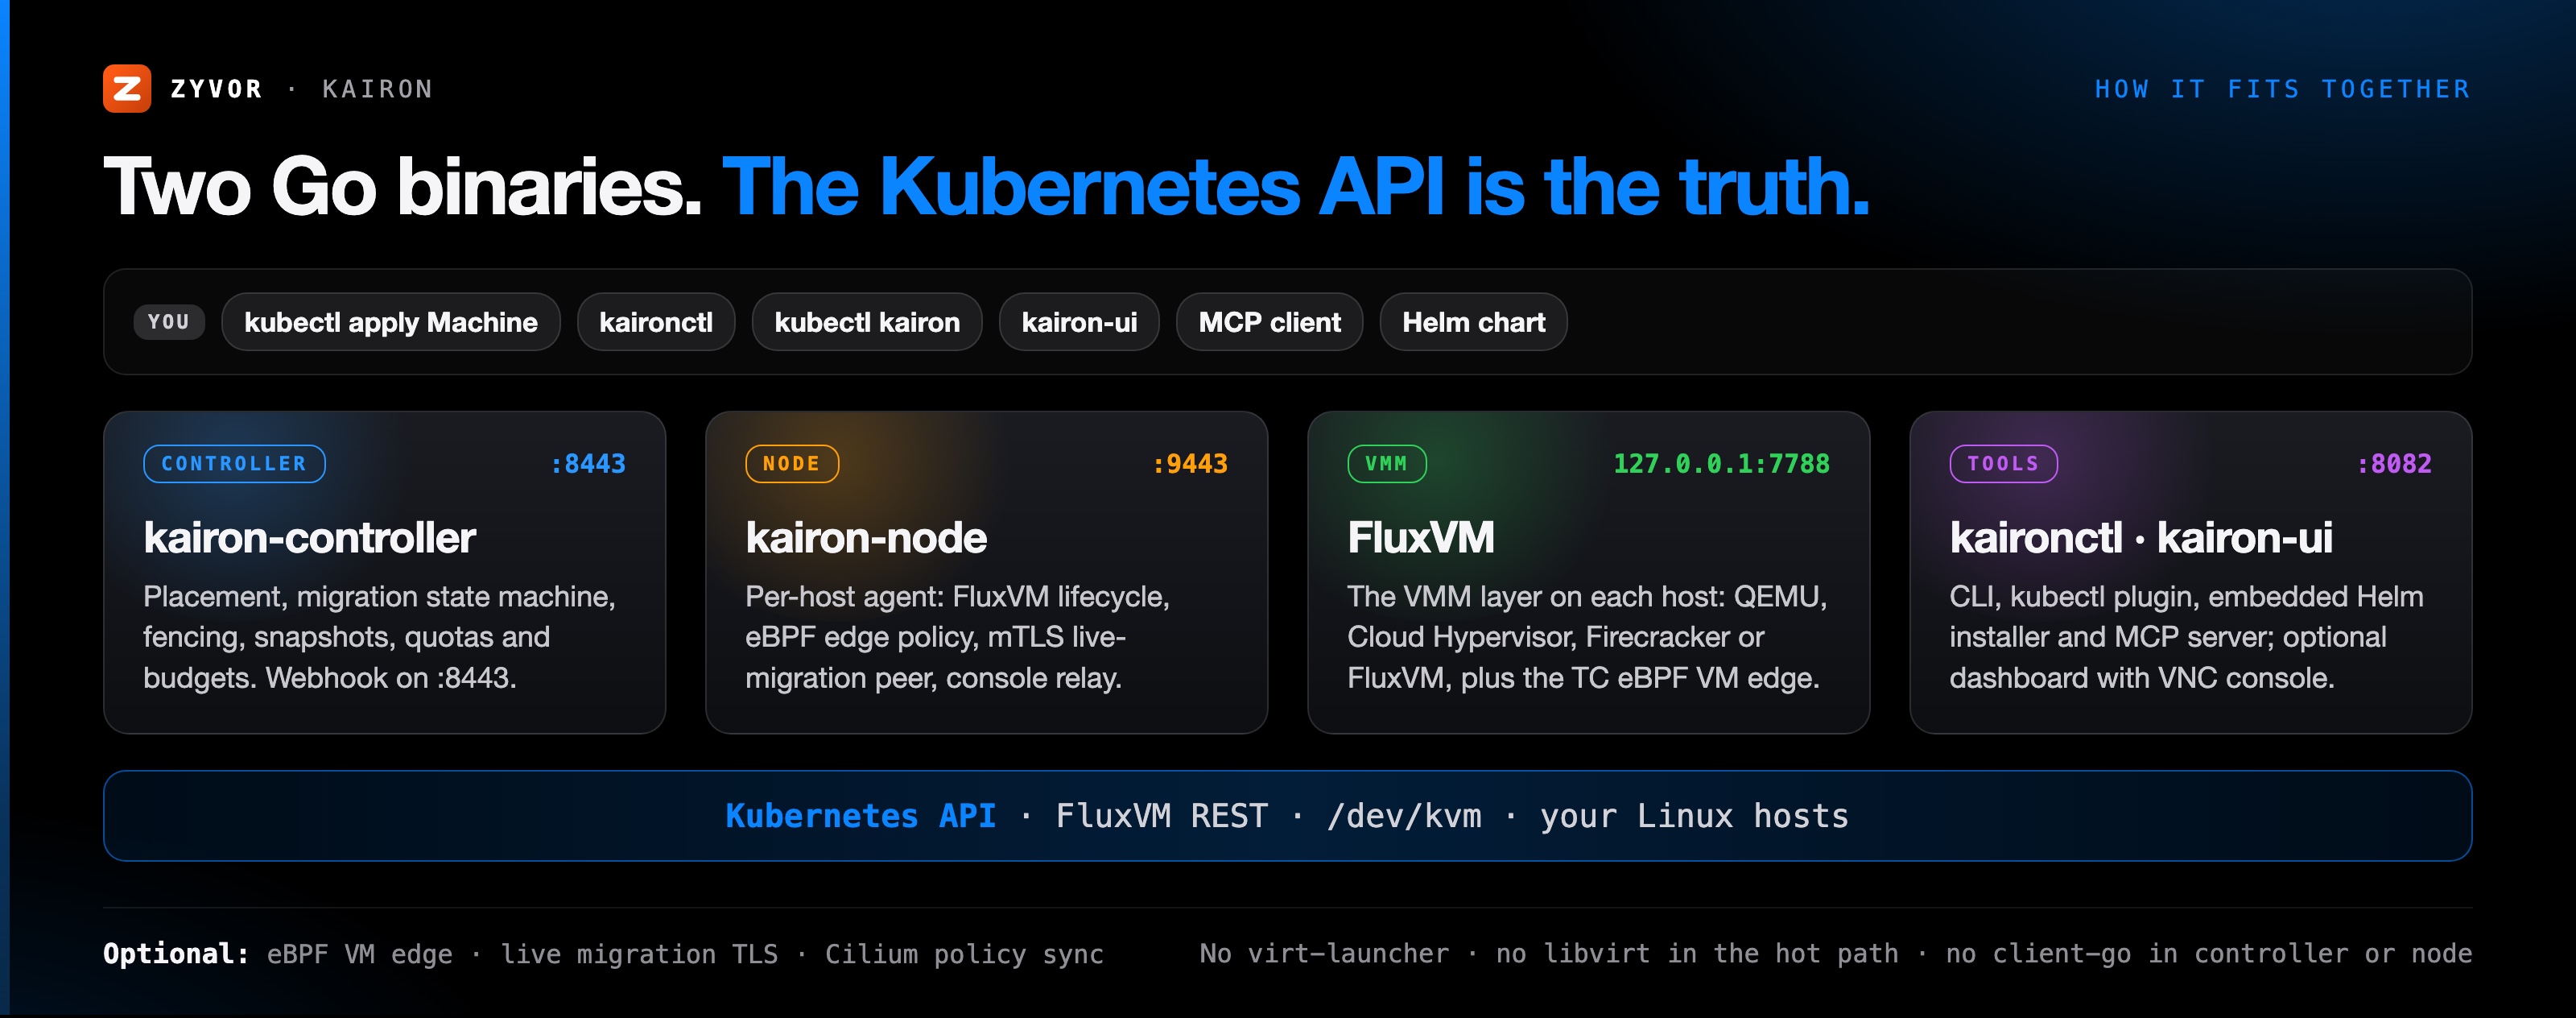Click the orange Zyvor Z logo icon
This screenshot has width=2576, height=1018.
pos(127,89)
